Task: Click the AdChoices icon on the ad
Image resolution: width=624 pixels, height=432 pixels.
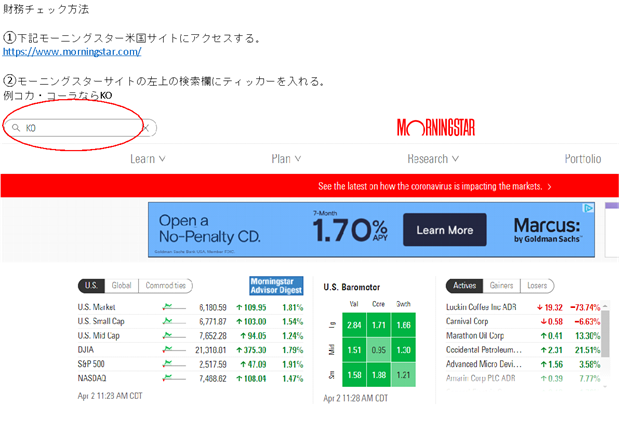Action: [588, 208]
